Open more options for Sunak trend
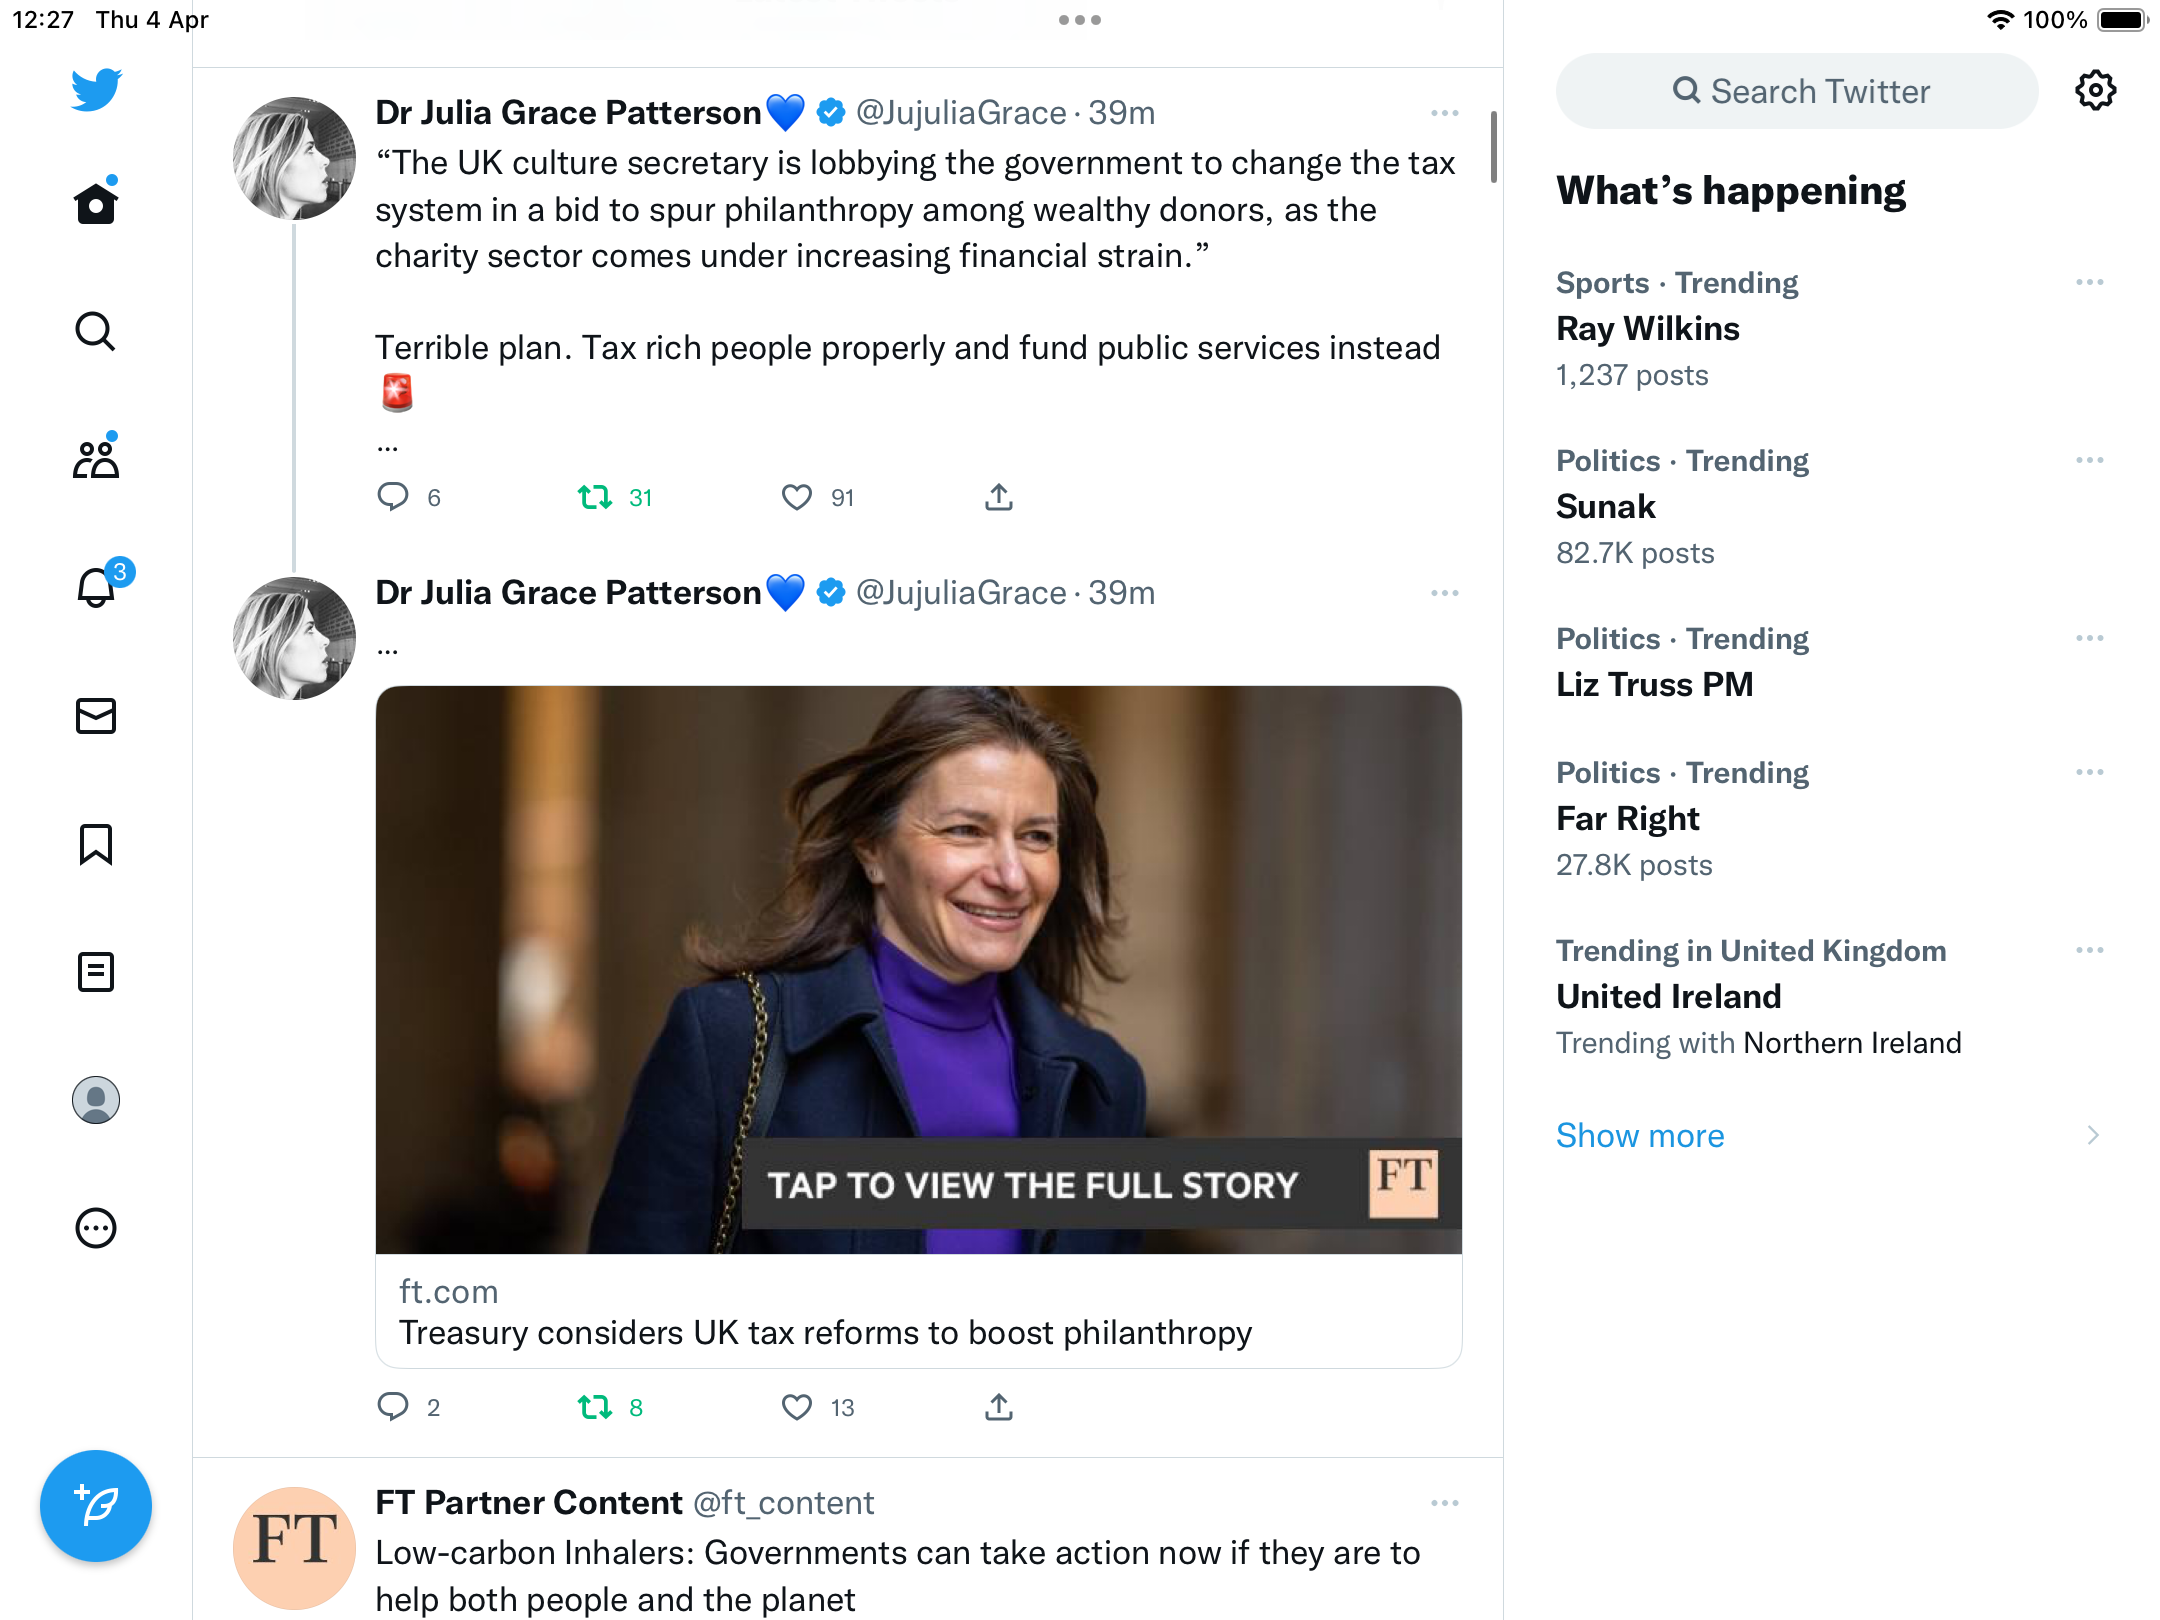 (x=2090, y=460)
